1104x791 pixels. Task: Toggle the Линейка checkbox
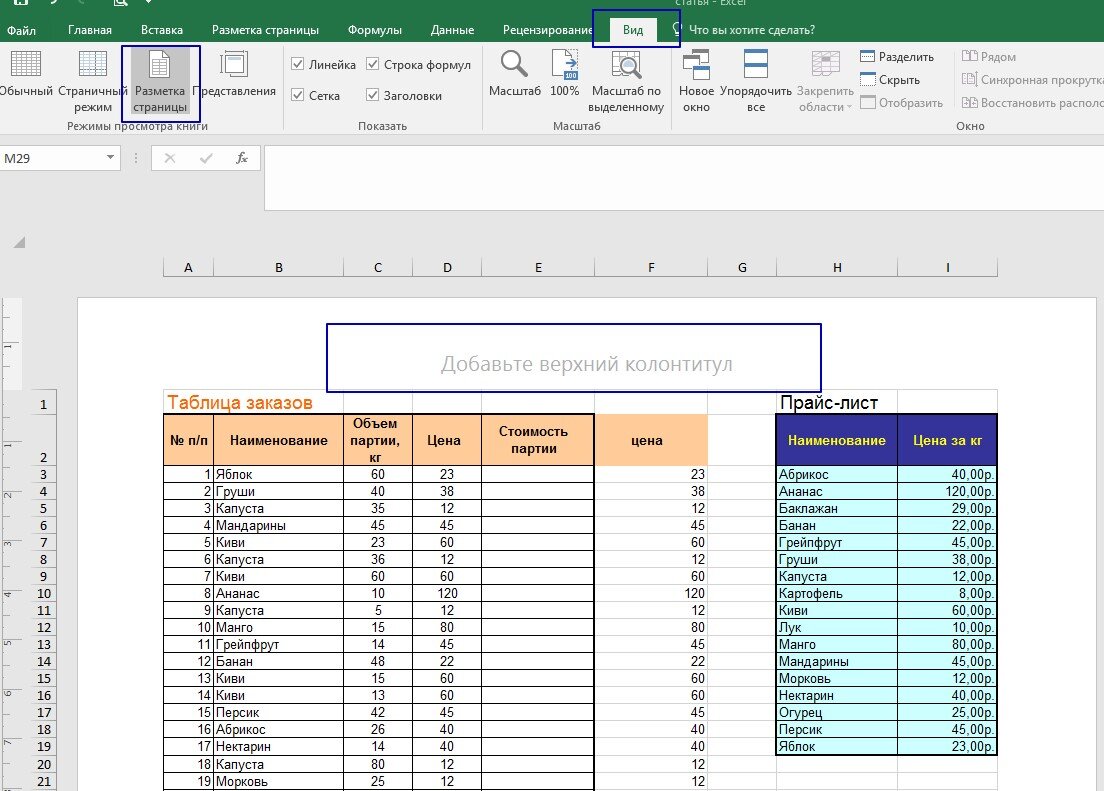point(298,64)
